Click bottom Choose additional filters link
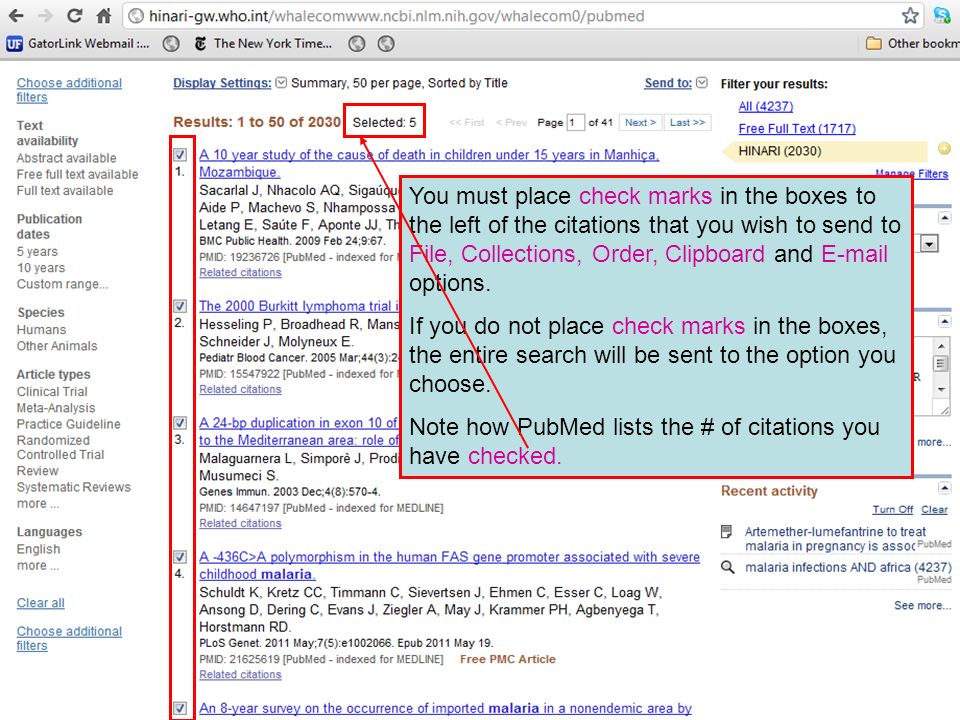The image size is (960, 720). pos(69,639)
